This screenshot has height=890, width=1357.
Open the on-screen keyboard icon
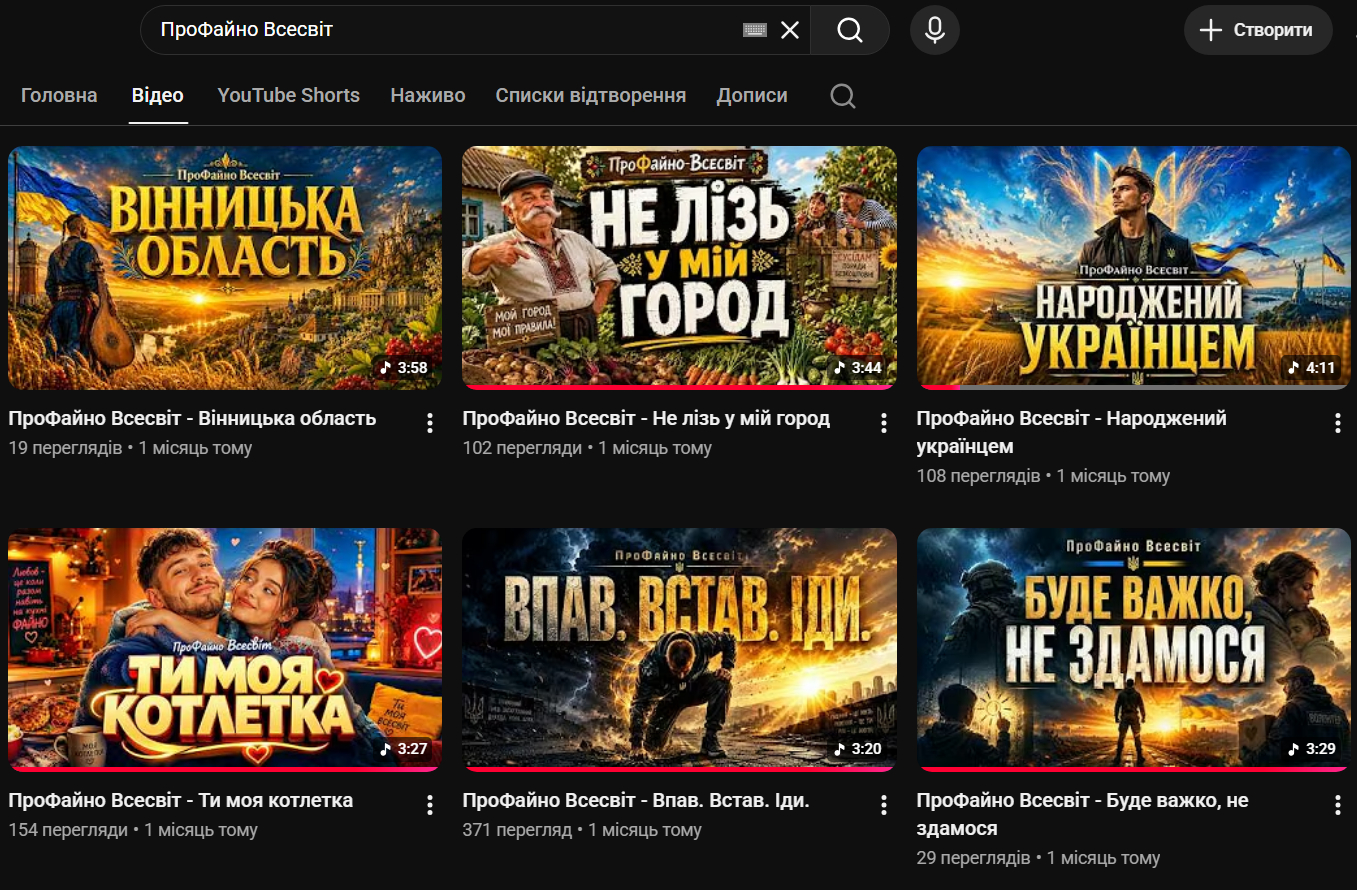755,30
